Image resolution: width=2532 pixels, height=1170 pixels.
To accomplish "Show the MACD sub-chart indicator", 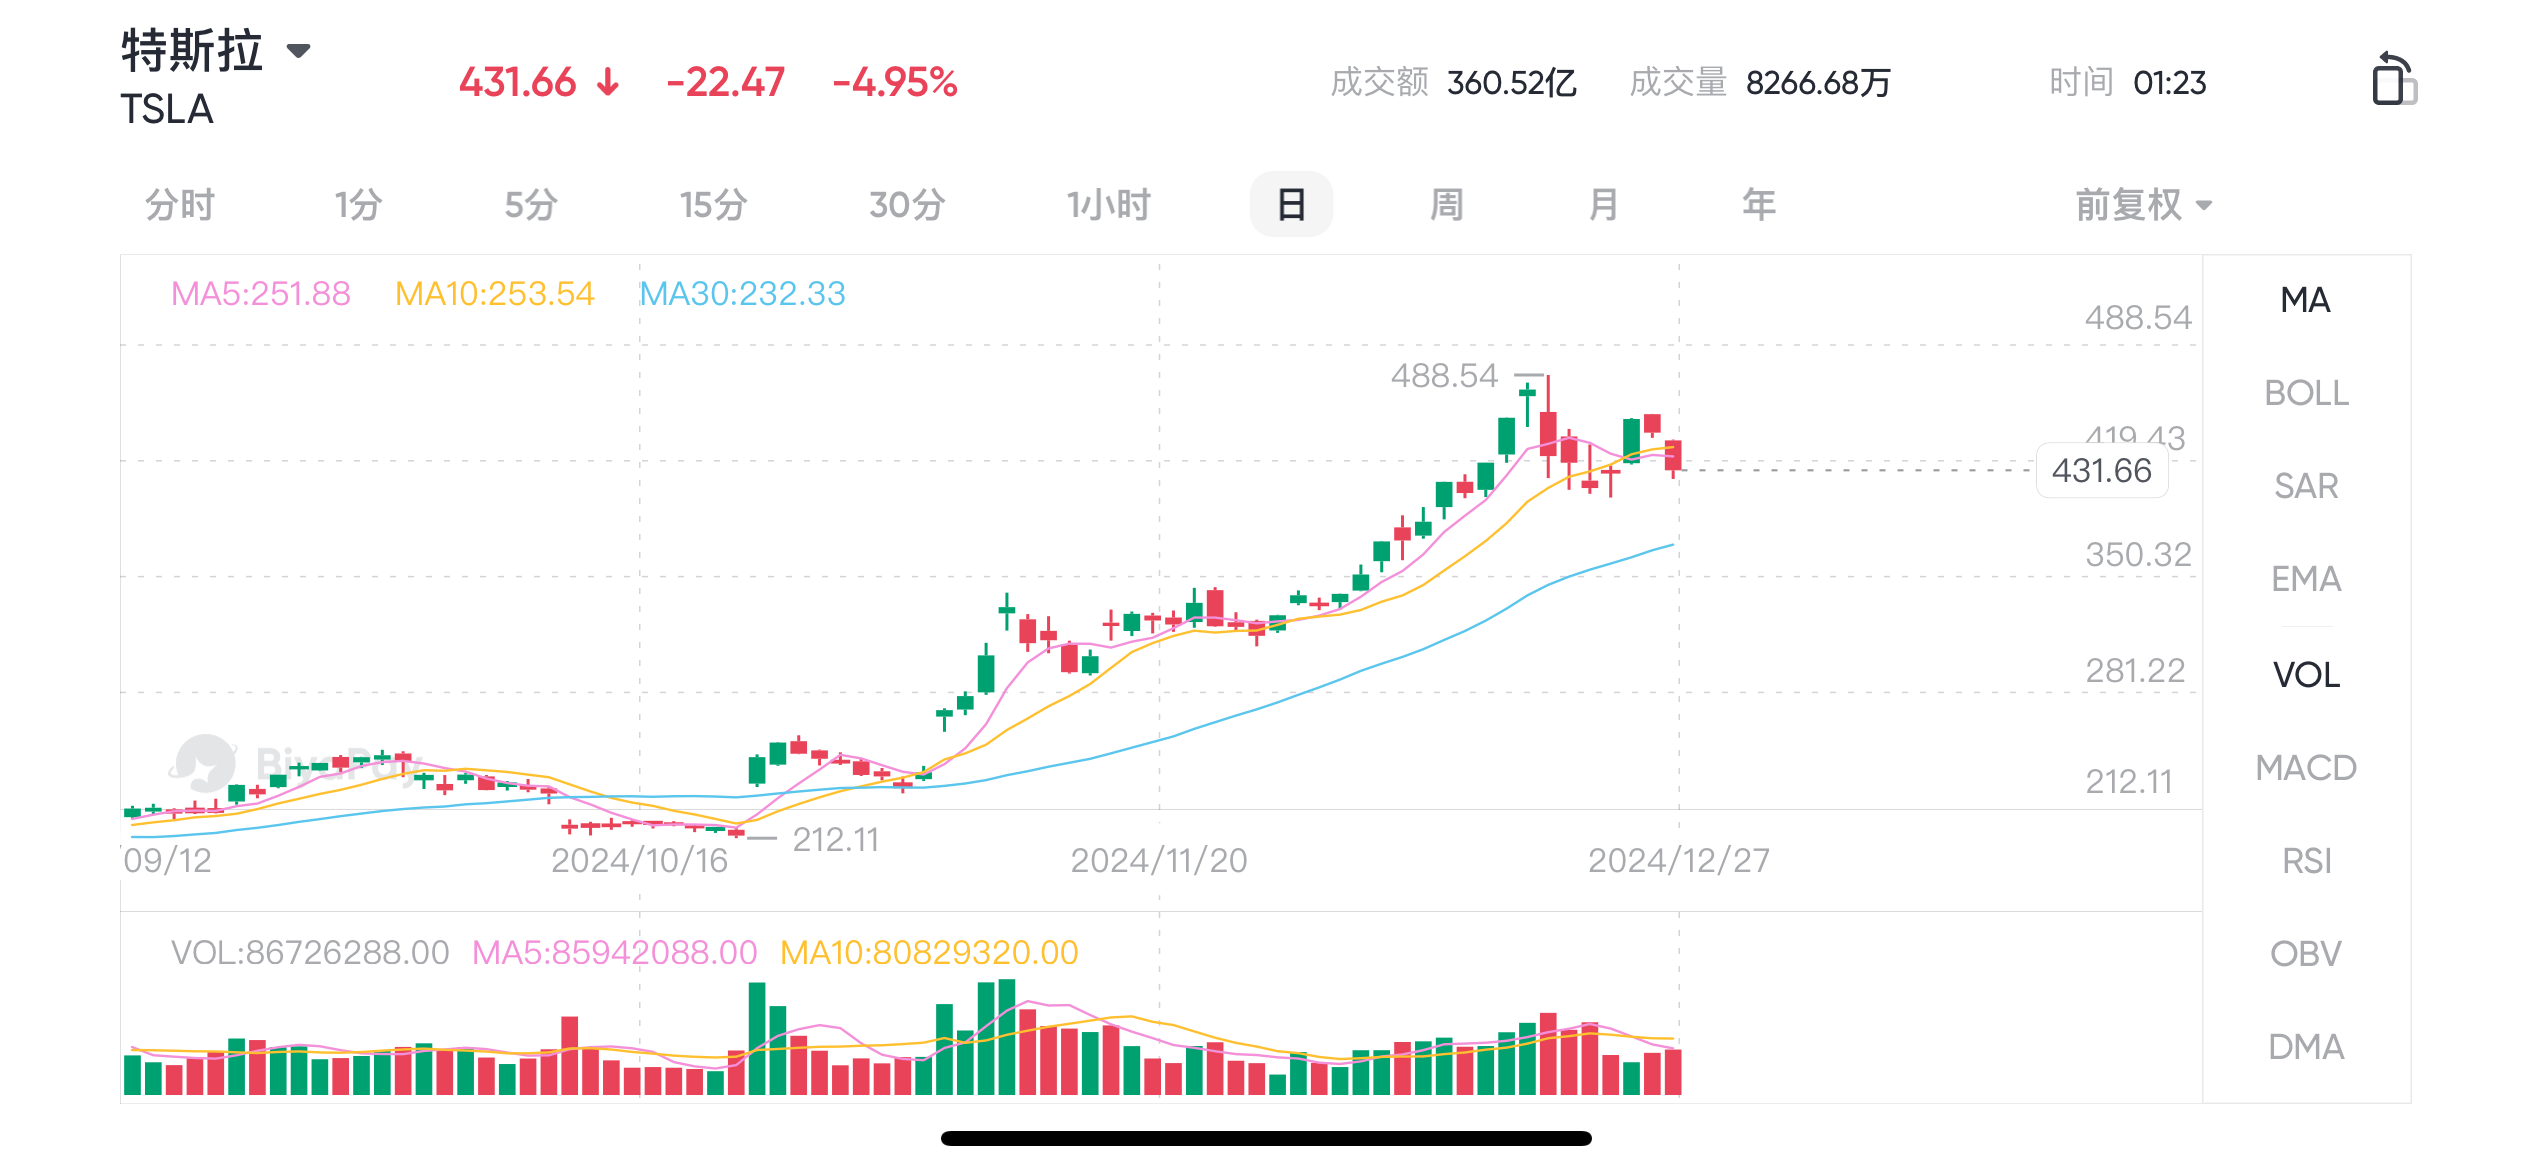I will tap(2306, 768).
